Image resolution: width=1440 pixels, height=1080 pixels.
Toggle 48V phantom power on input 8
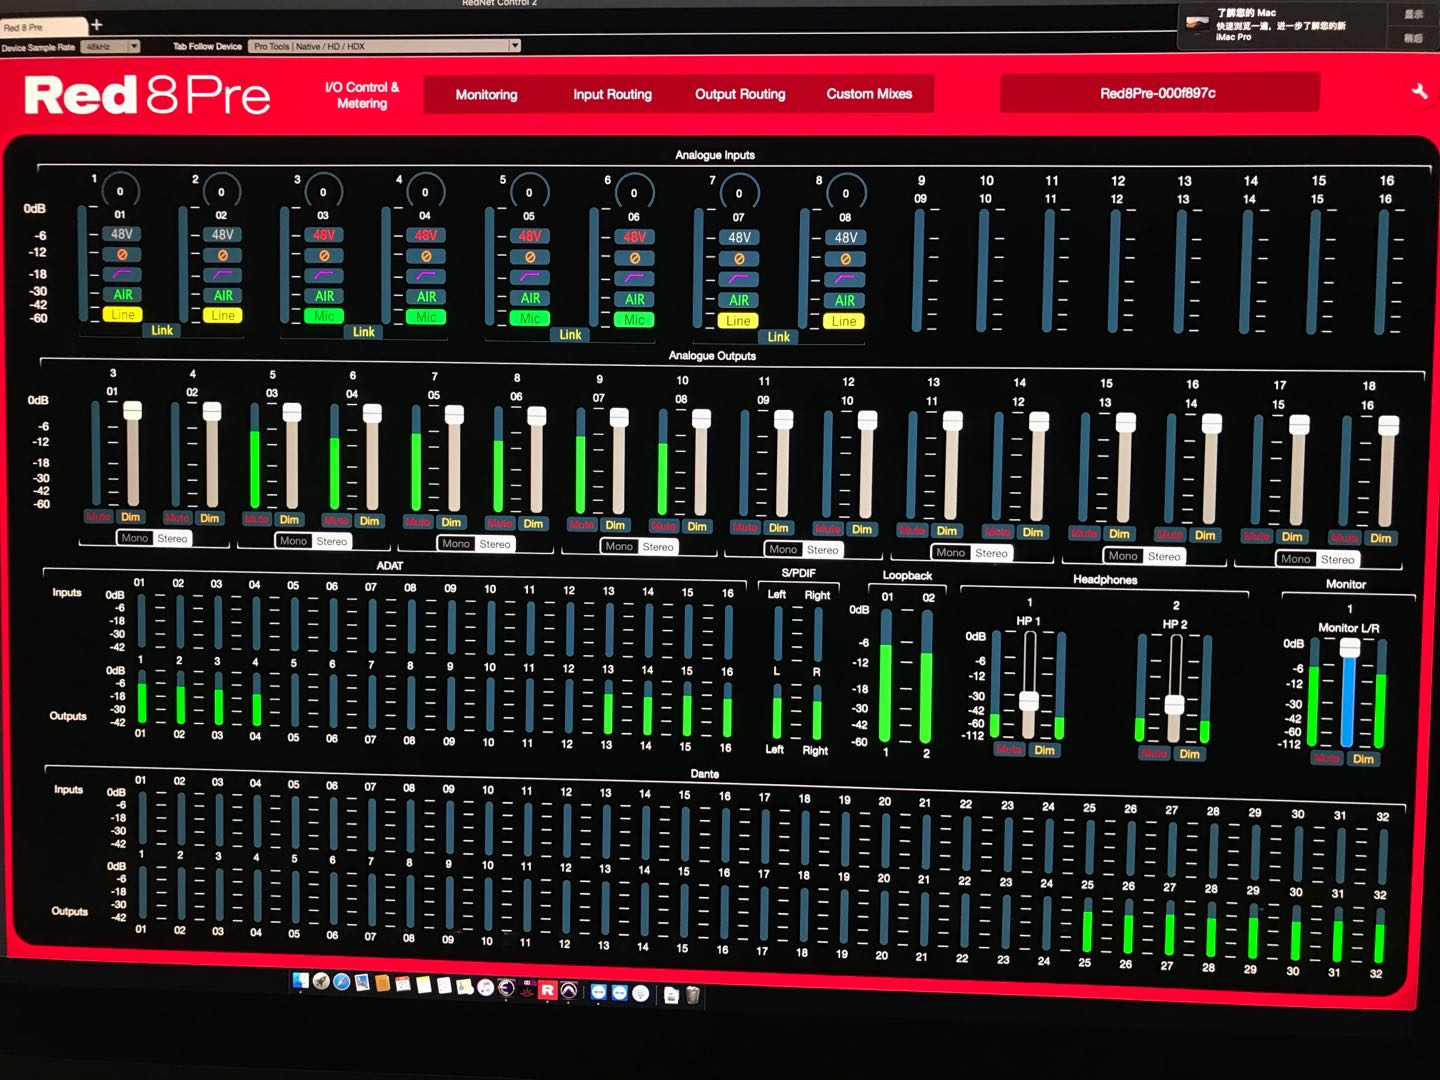[x=845, y=238]
